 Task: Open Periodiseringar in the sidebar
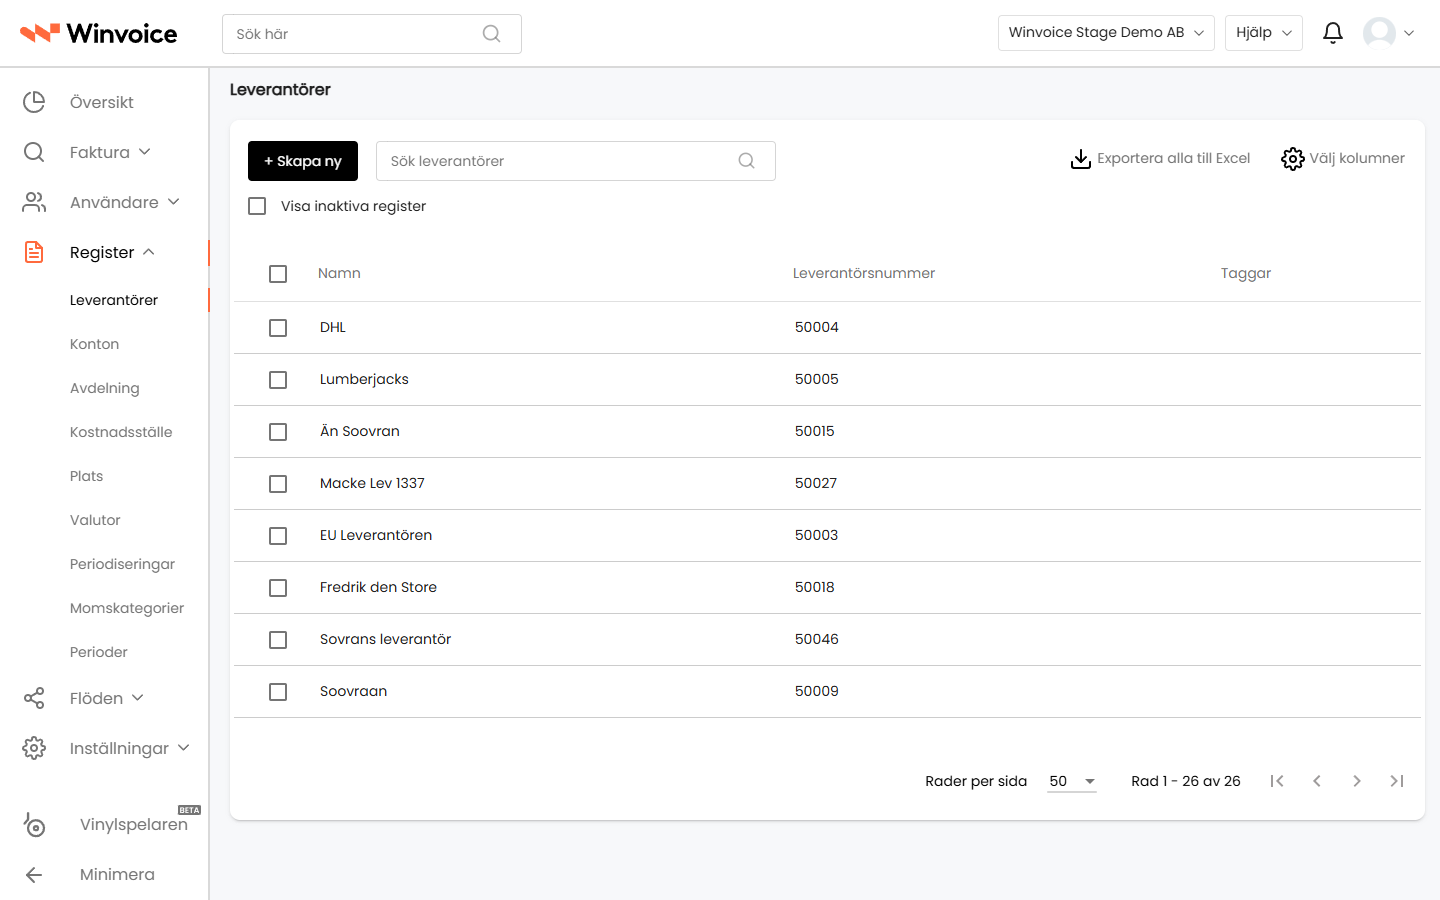click(122, 564)
